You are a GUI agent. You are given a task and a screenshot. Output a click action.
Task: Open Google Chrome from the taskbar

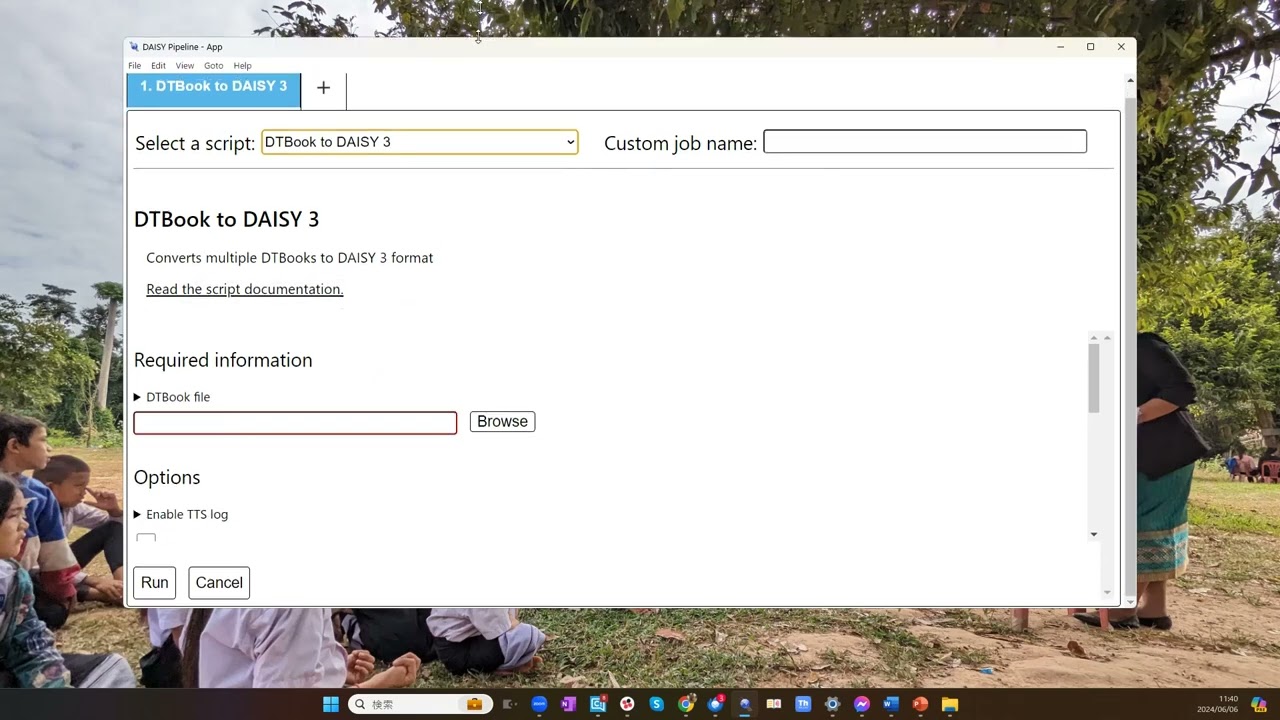coord(686,704)
